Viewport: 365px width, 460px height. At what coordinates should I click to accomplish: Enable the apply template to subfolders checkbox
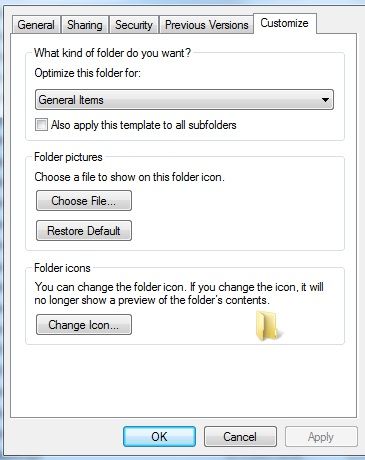pyautogui.click(x=41, y=125)
